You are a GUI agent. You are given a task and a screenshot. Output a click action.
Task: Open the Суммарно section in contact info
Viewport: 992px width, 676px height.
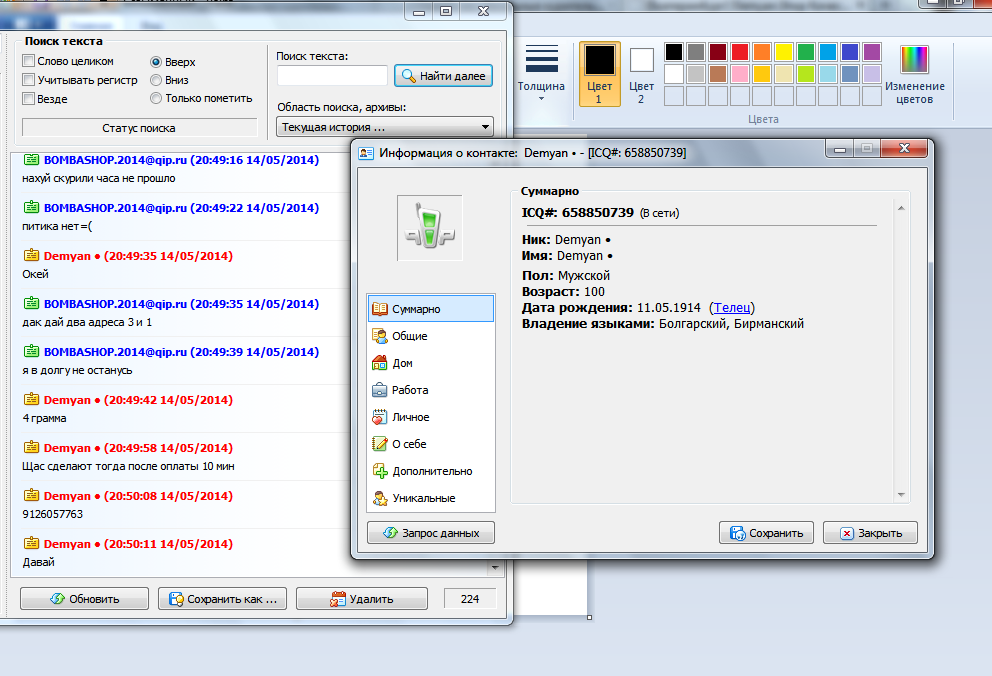(x=430, y=309)
